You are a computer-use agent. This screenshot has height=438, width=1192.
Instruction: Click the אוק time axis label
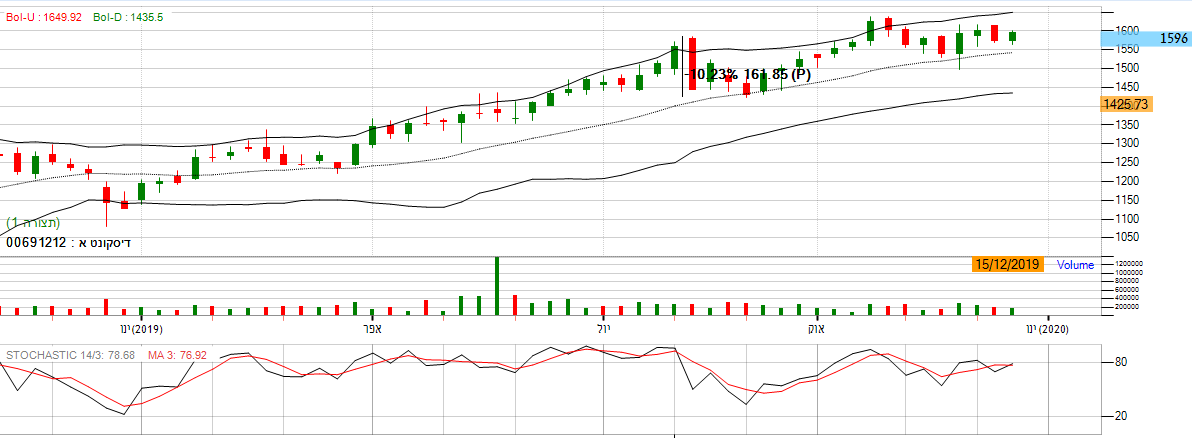pos(813,329)
